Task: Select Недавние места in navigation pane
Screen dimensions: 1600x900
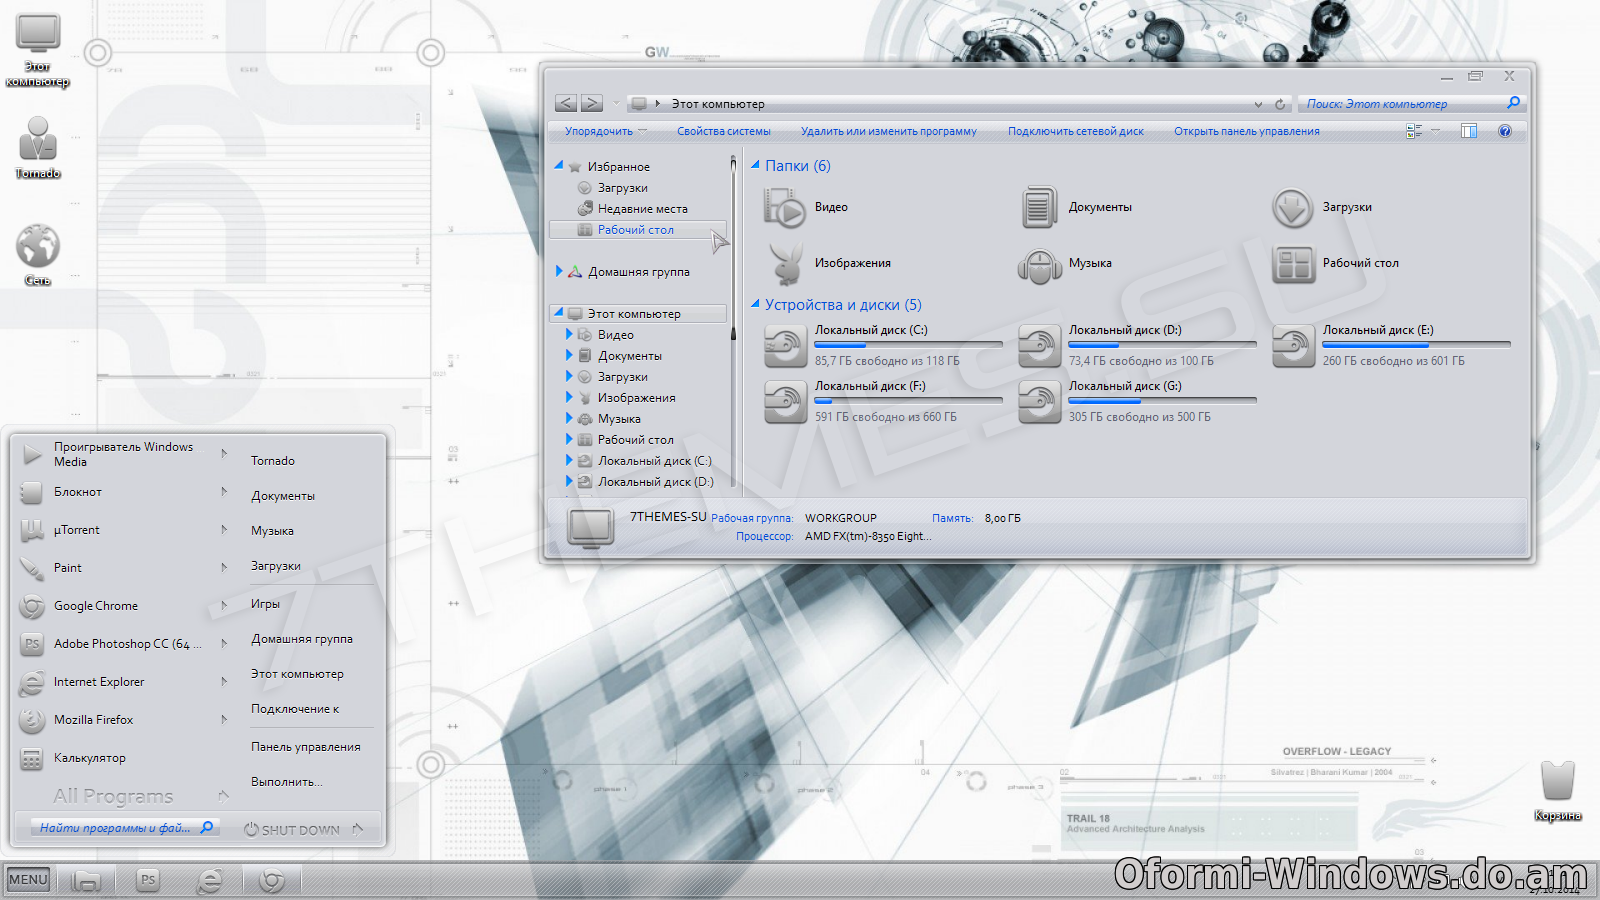Action: pyautogui.click(x=643, y=209)
